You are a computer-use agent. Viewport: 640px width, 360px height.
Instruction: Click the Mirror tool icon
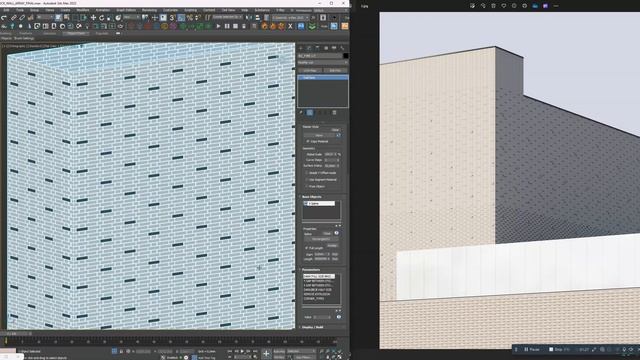point(249,18)
